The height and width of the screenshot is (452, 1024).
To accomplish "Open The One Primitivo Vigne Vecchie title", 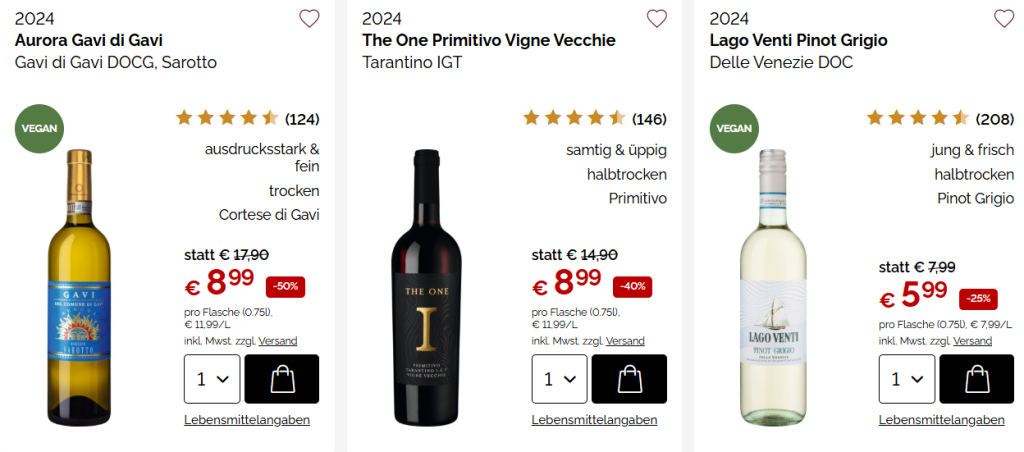I will [488, 41].
